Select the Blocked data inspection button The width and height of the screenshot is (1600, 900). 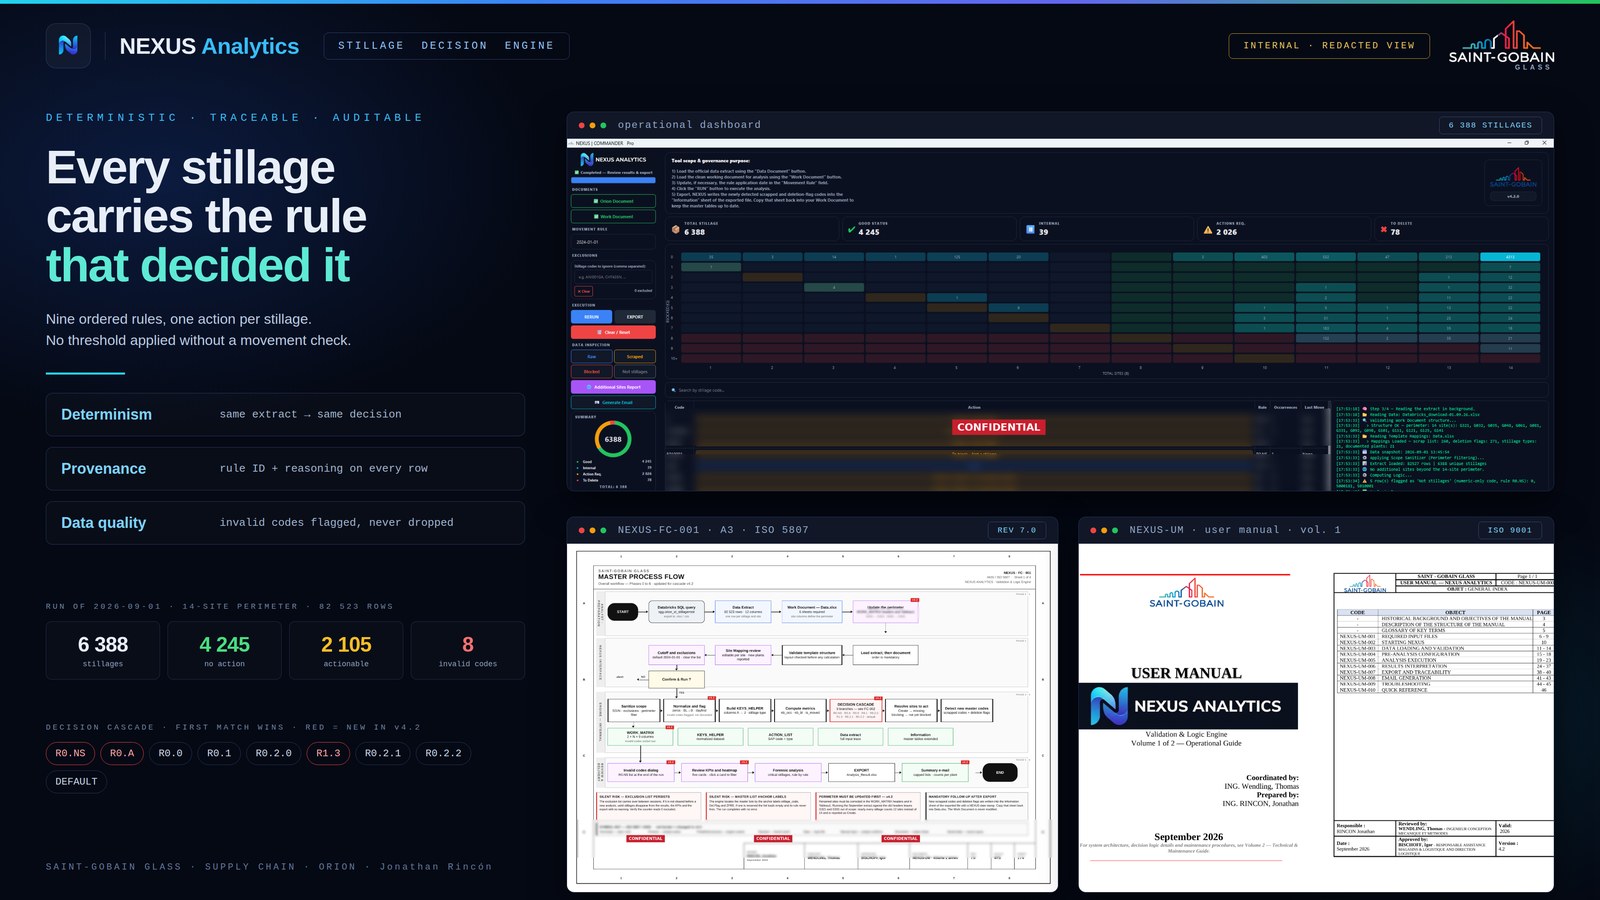(592, 372)
